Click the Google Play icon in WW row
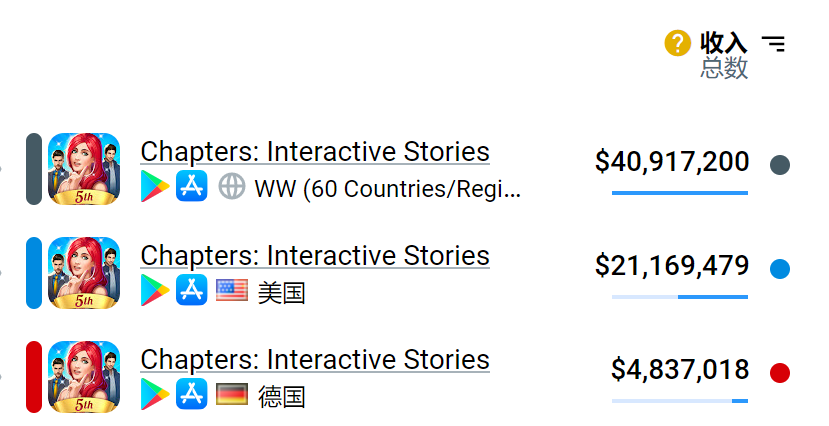829x426 pixels. (x=155, y=187)
